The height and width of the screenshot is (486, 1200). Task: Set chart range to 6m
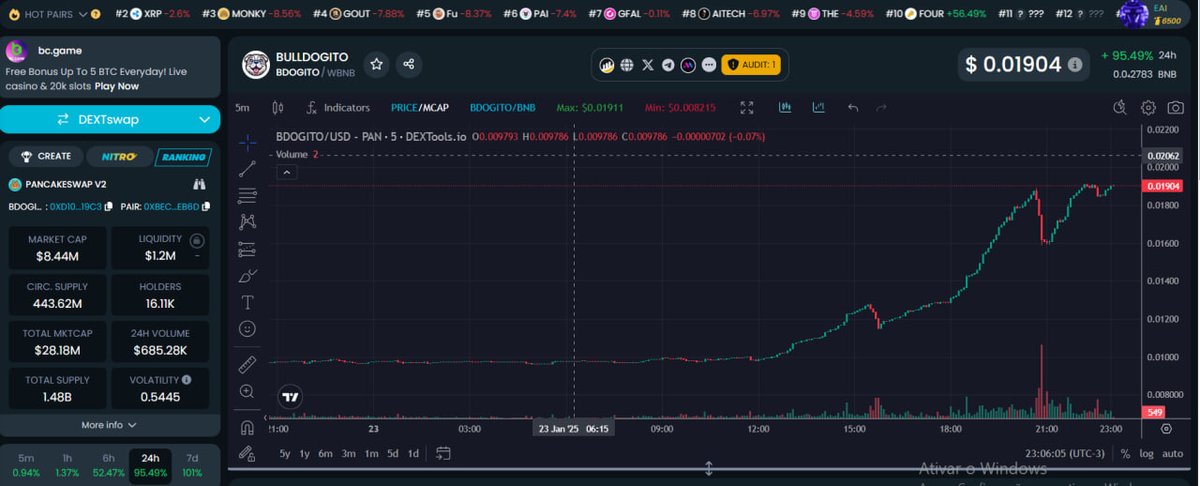click(325, 453)
